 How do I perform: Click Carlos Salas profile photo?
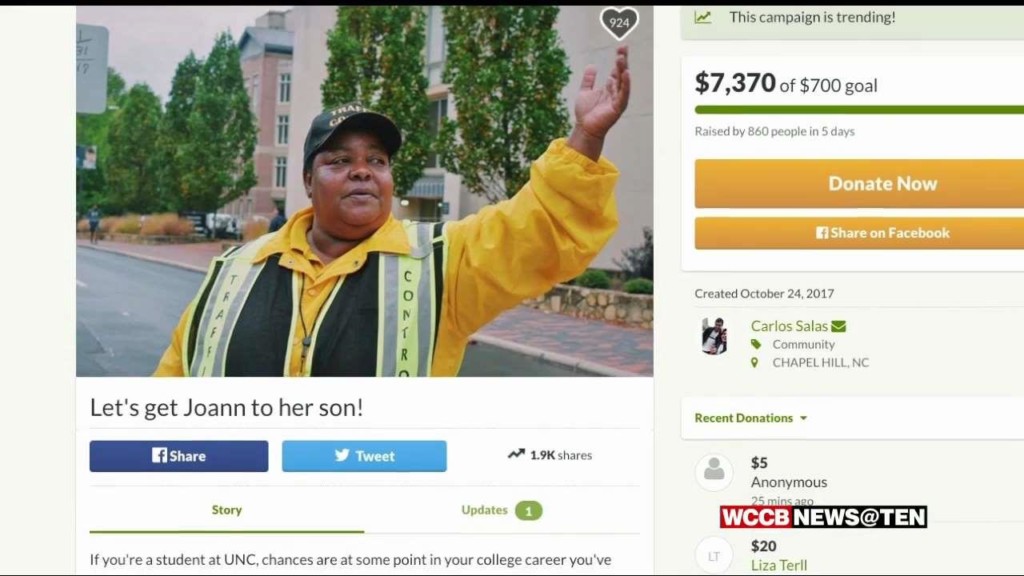(x=714, y=336)
